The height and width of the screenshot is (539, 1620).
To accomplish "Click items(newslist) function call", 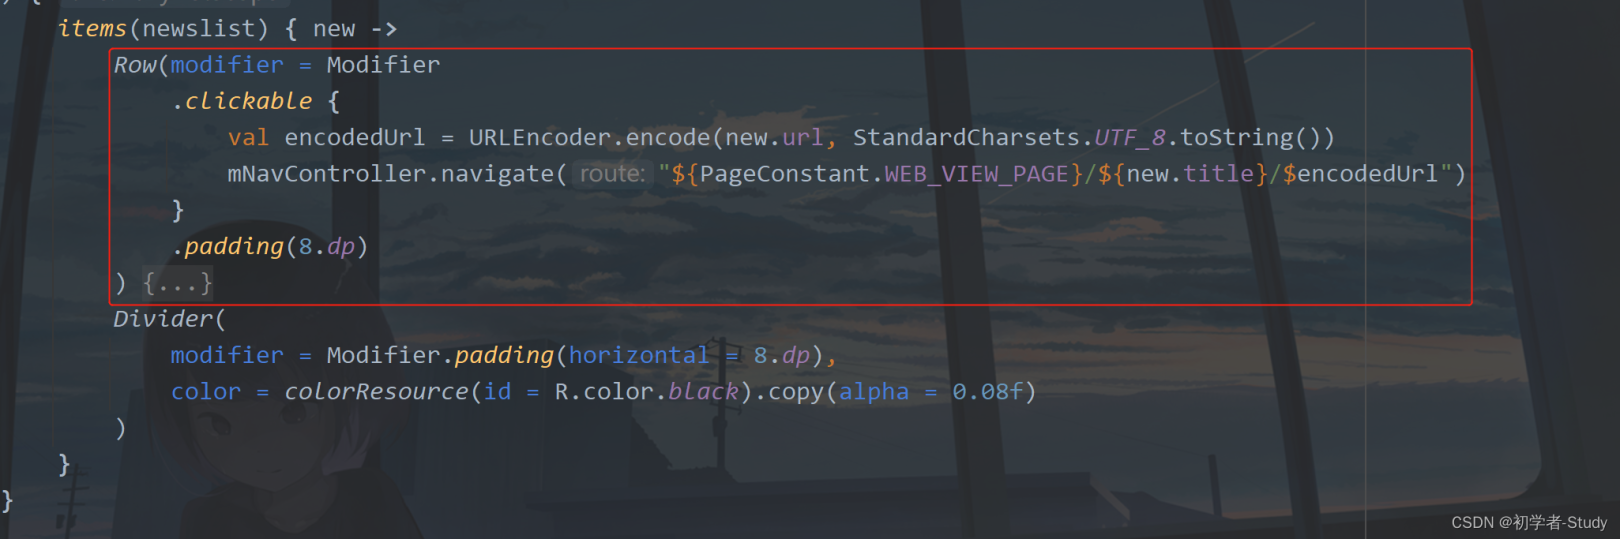I will [163, 29].
